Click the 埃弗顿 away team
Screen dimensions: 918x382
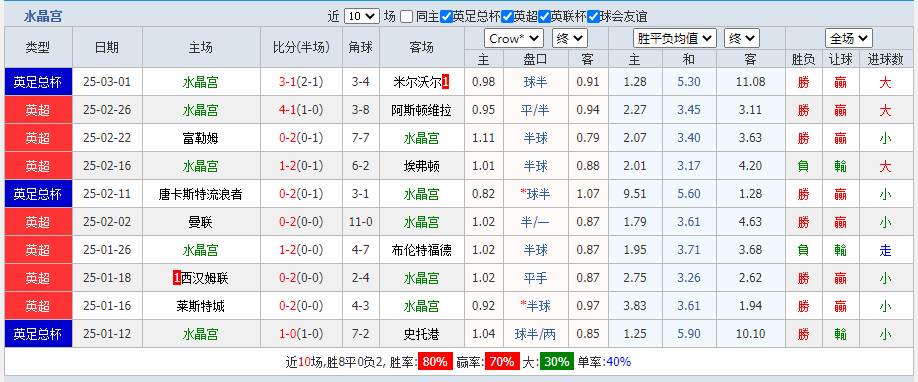422,166
